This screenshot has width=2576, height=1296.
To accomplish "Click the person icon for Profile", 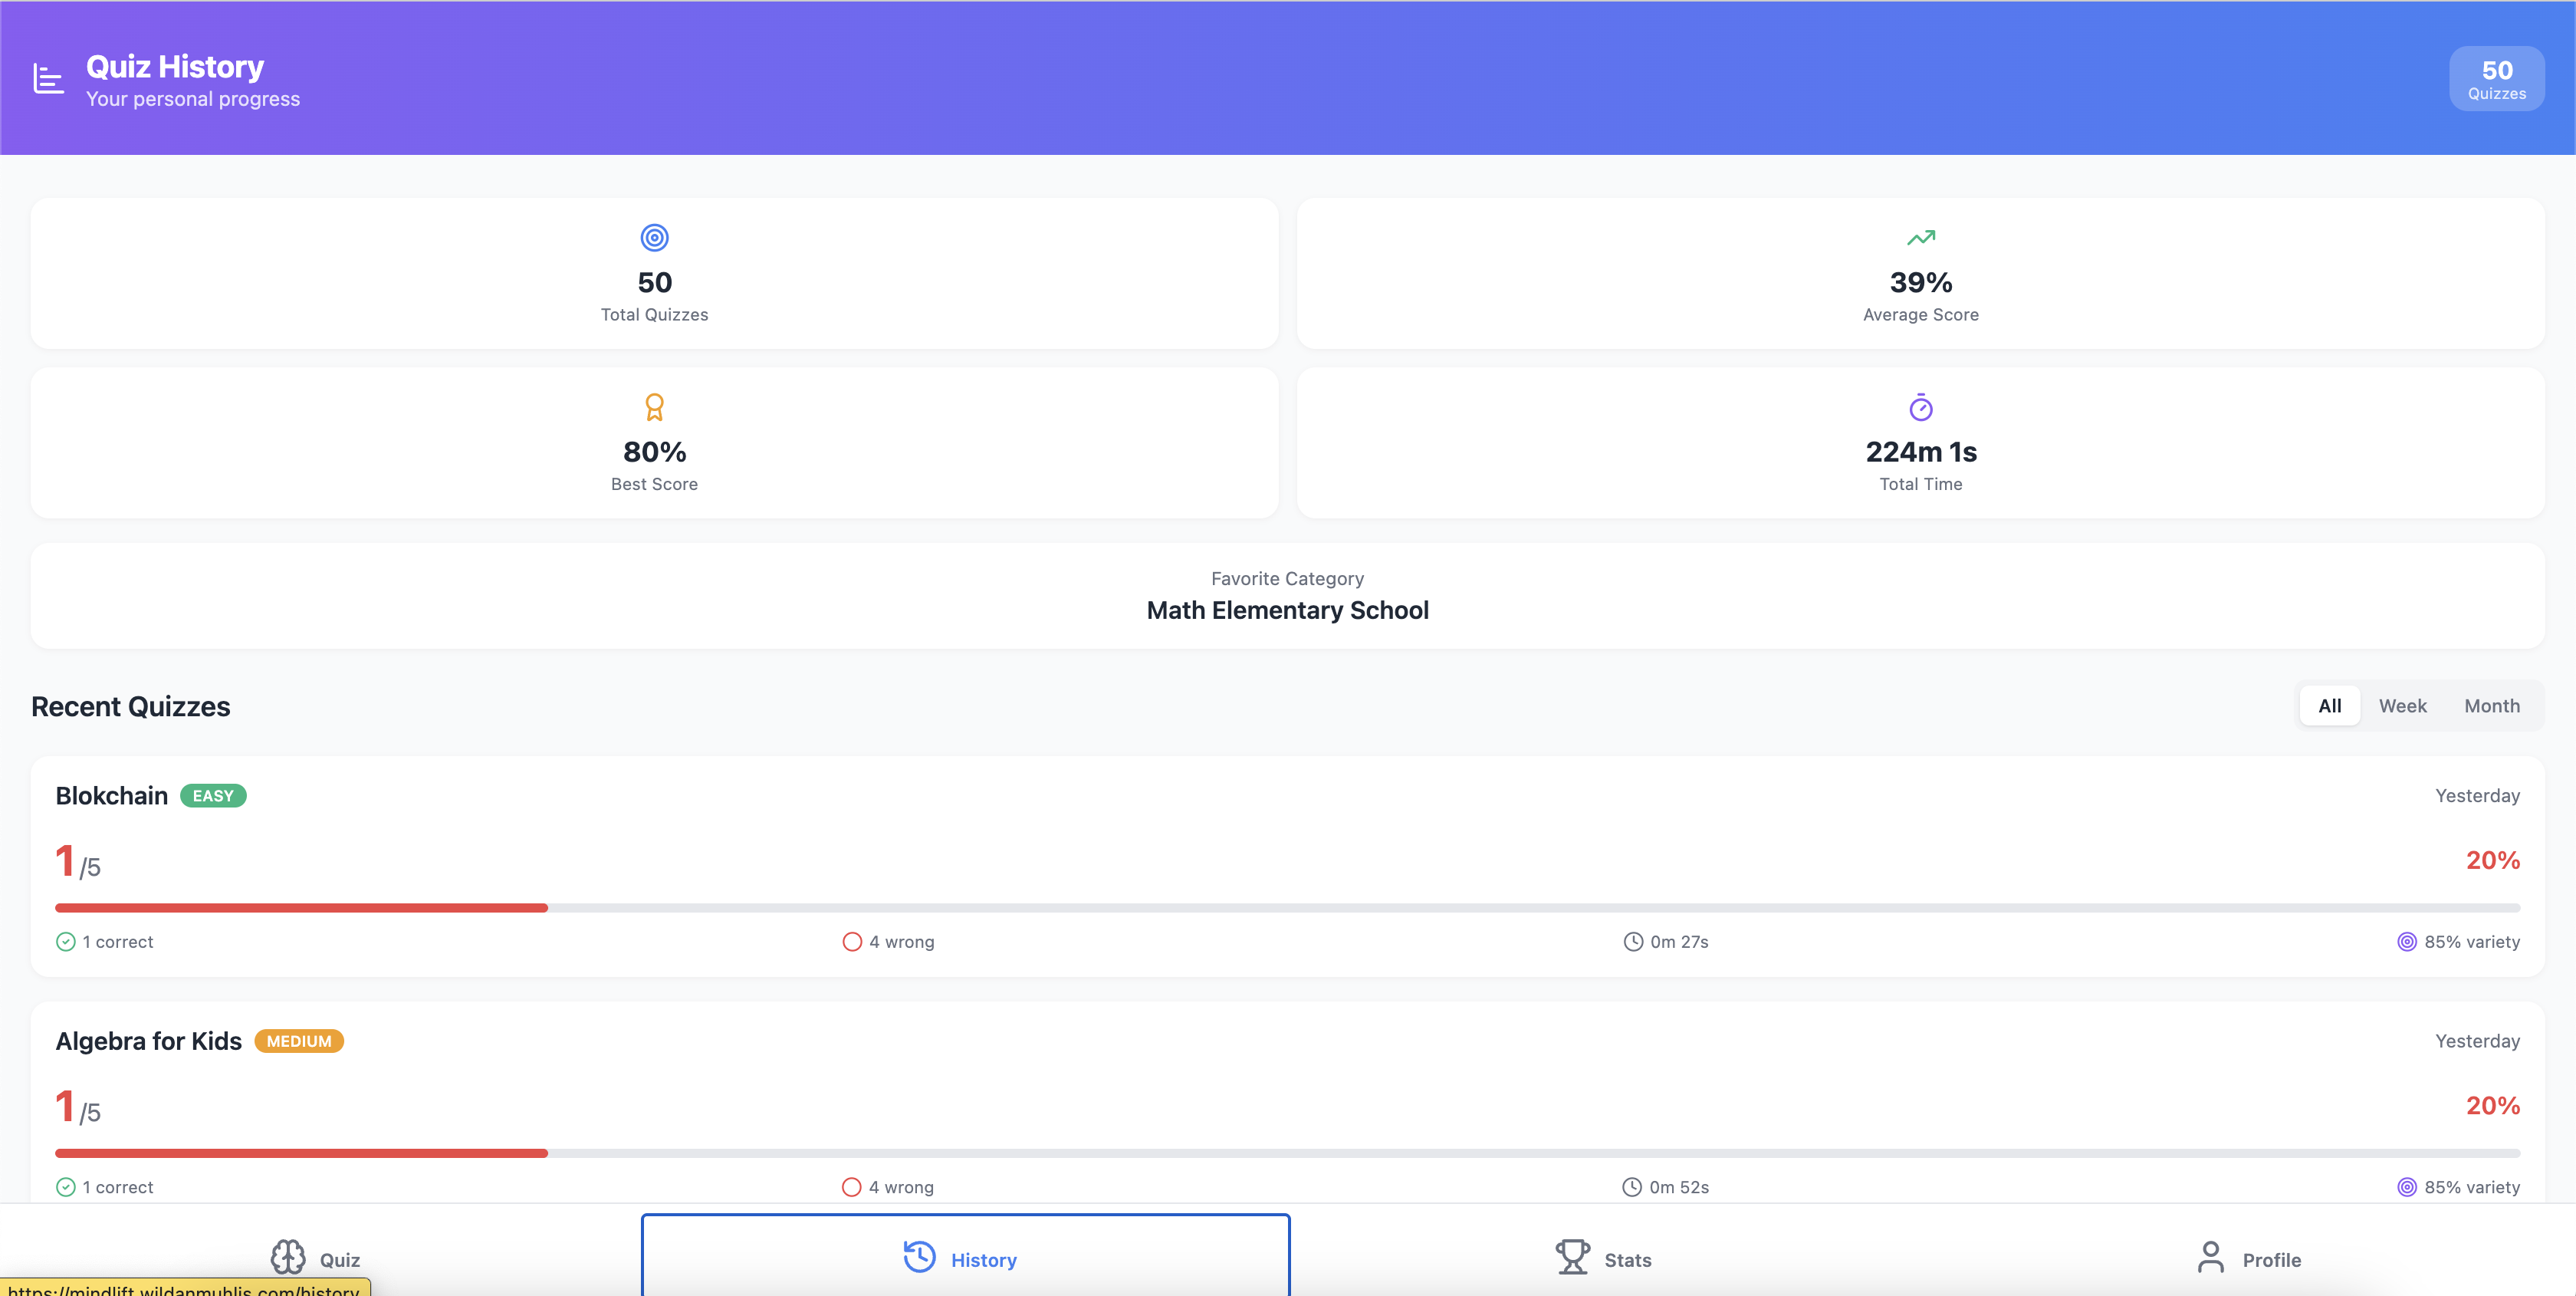I will pyautogui.click(x=2210, y=1257).
